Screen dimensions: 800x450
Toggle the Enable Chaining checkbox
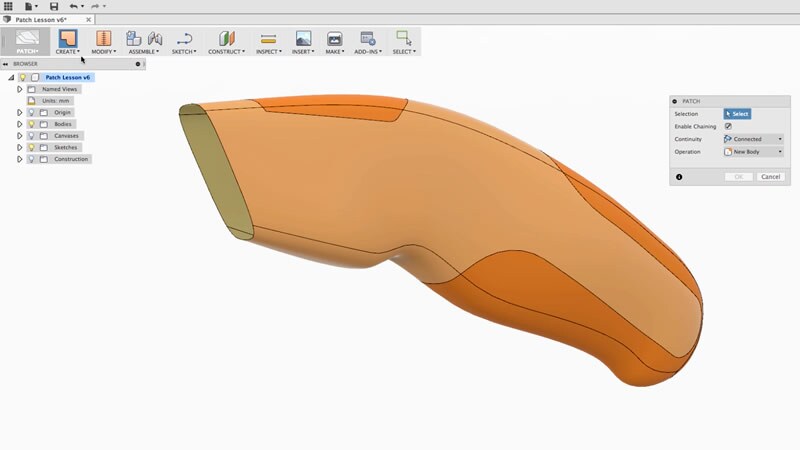click(x=728, y=126)
